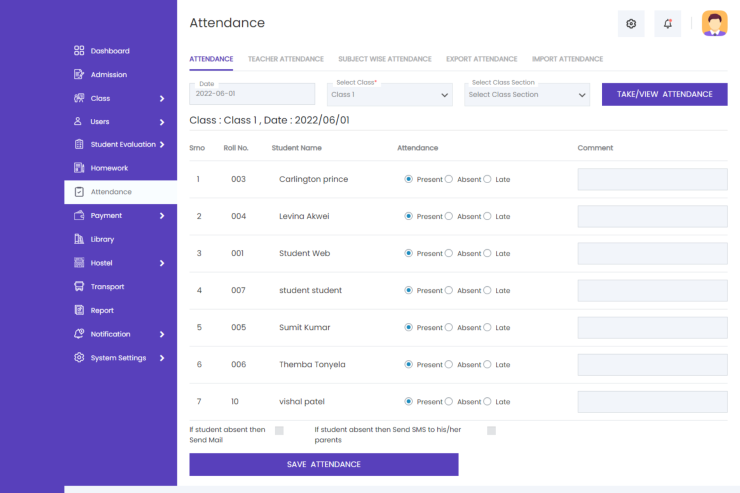This screenshot has height=493, width=740.
Task: Click the Date input field
Action: pyautogui.click(x=252, y=94)
